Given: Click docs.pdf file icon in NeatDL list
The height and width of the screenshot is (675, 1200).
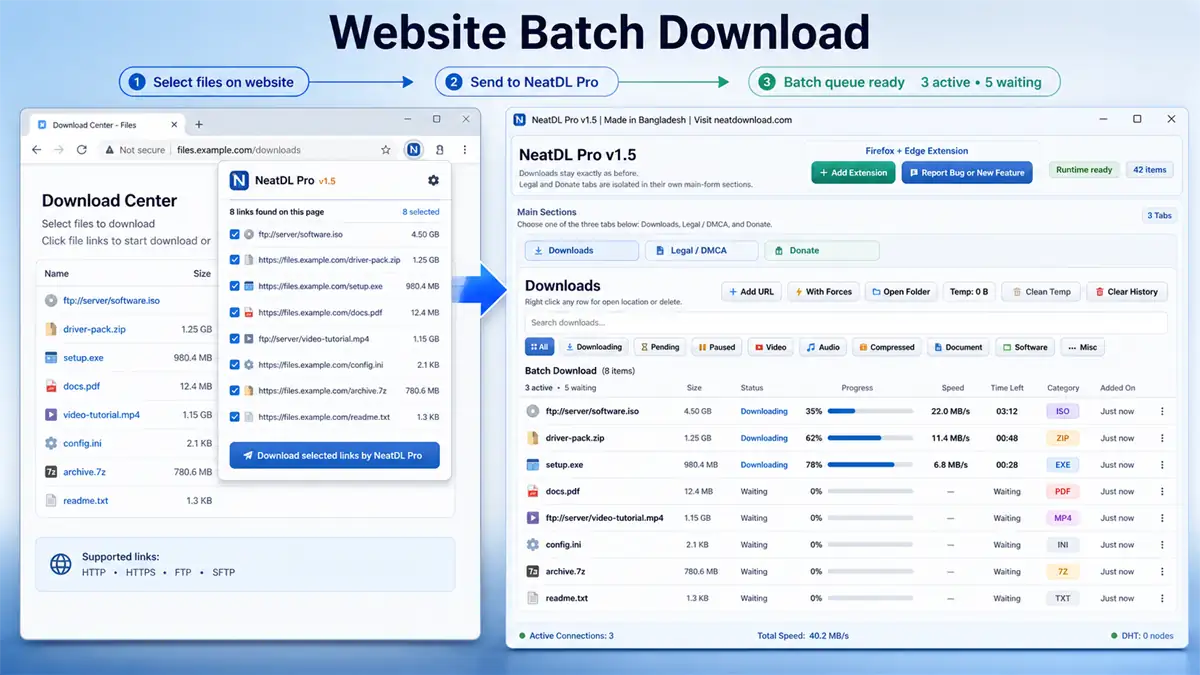Looking at the screenshot, I should click(x=533, y=491).
